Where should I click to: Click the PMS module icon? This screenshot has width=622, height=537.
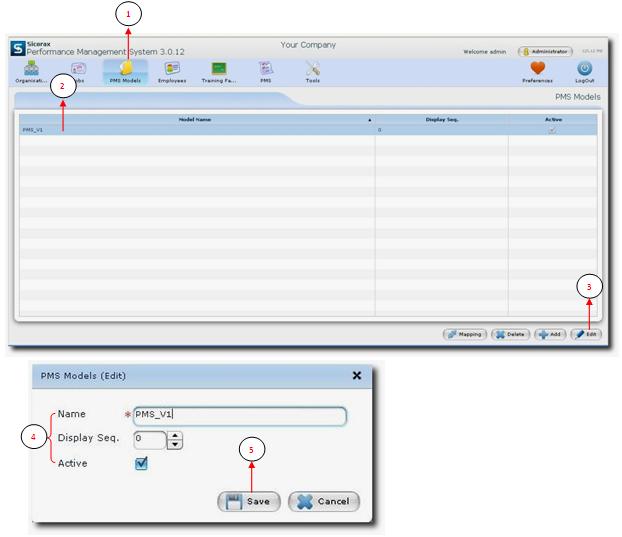tap(265, 69)
